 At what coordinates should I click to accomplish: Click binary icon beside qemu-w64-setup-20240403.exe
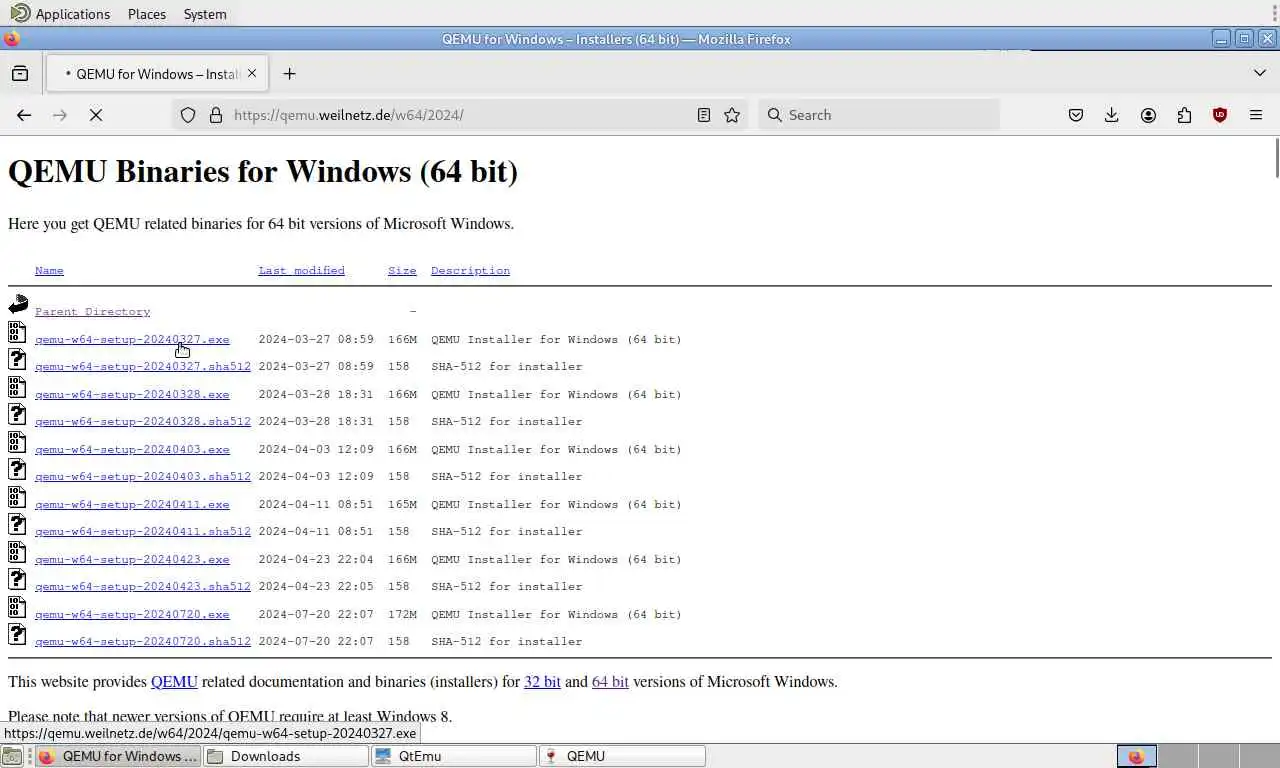pyautogui.click(x=17, y=442)
